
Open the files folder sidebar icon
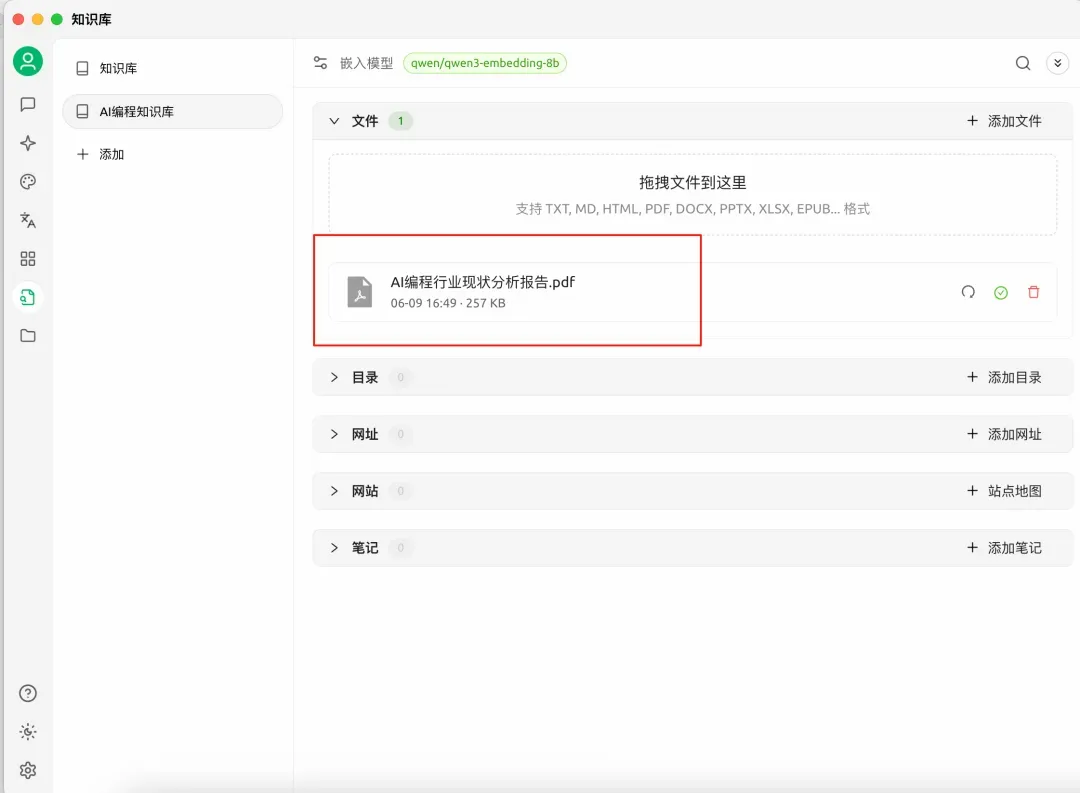[x=28, y=336]
